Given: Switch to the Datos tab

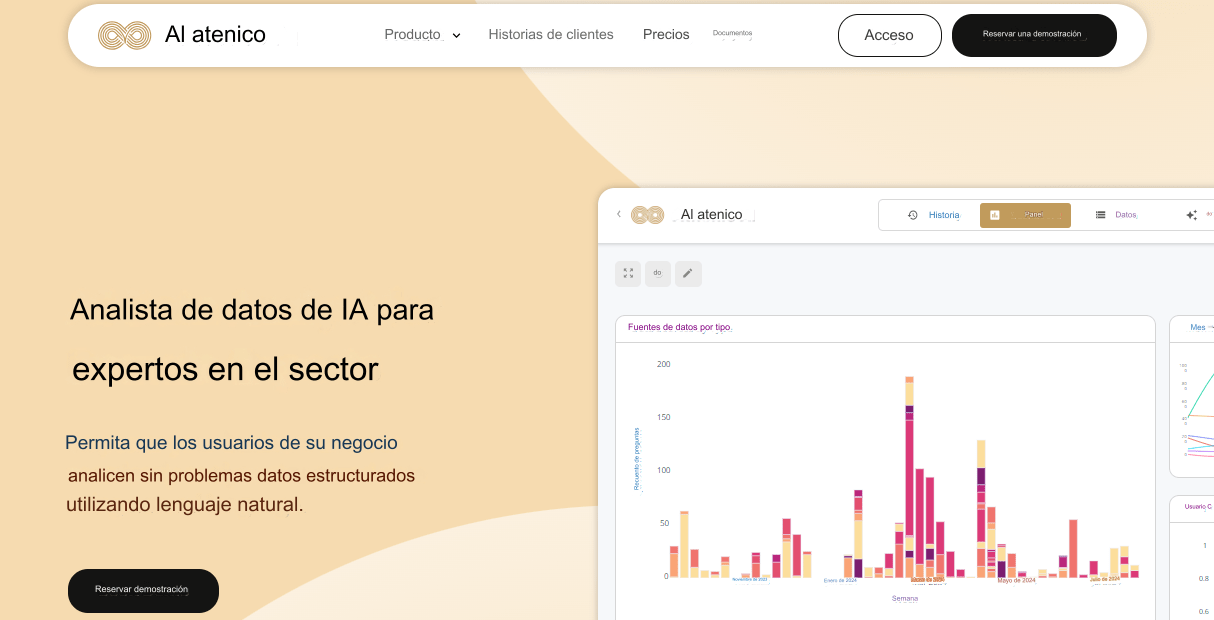Looking at the screenshot, I should coord(1116,215).
